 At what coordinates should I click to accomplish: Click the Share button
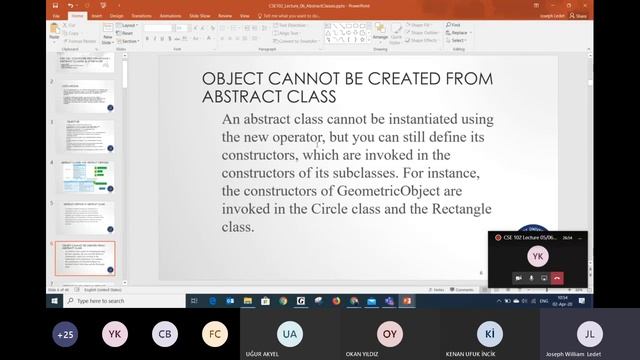pos(578,16)
